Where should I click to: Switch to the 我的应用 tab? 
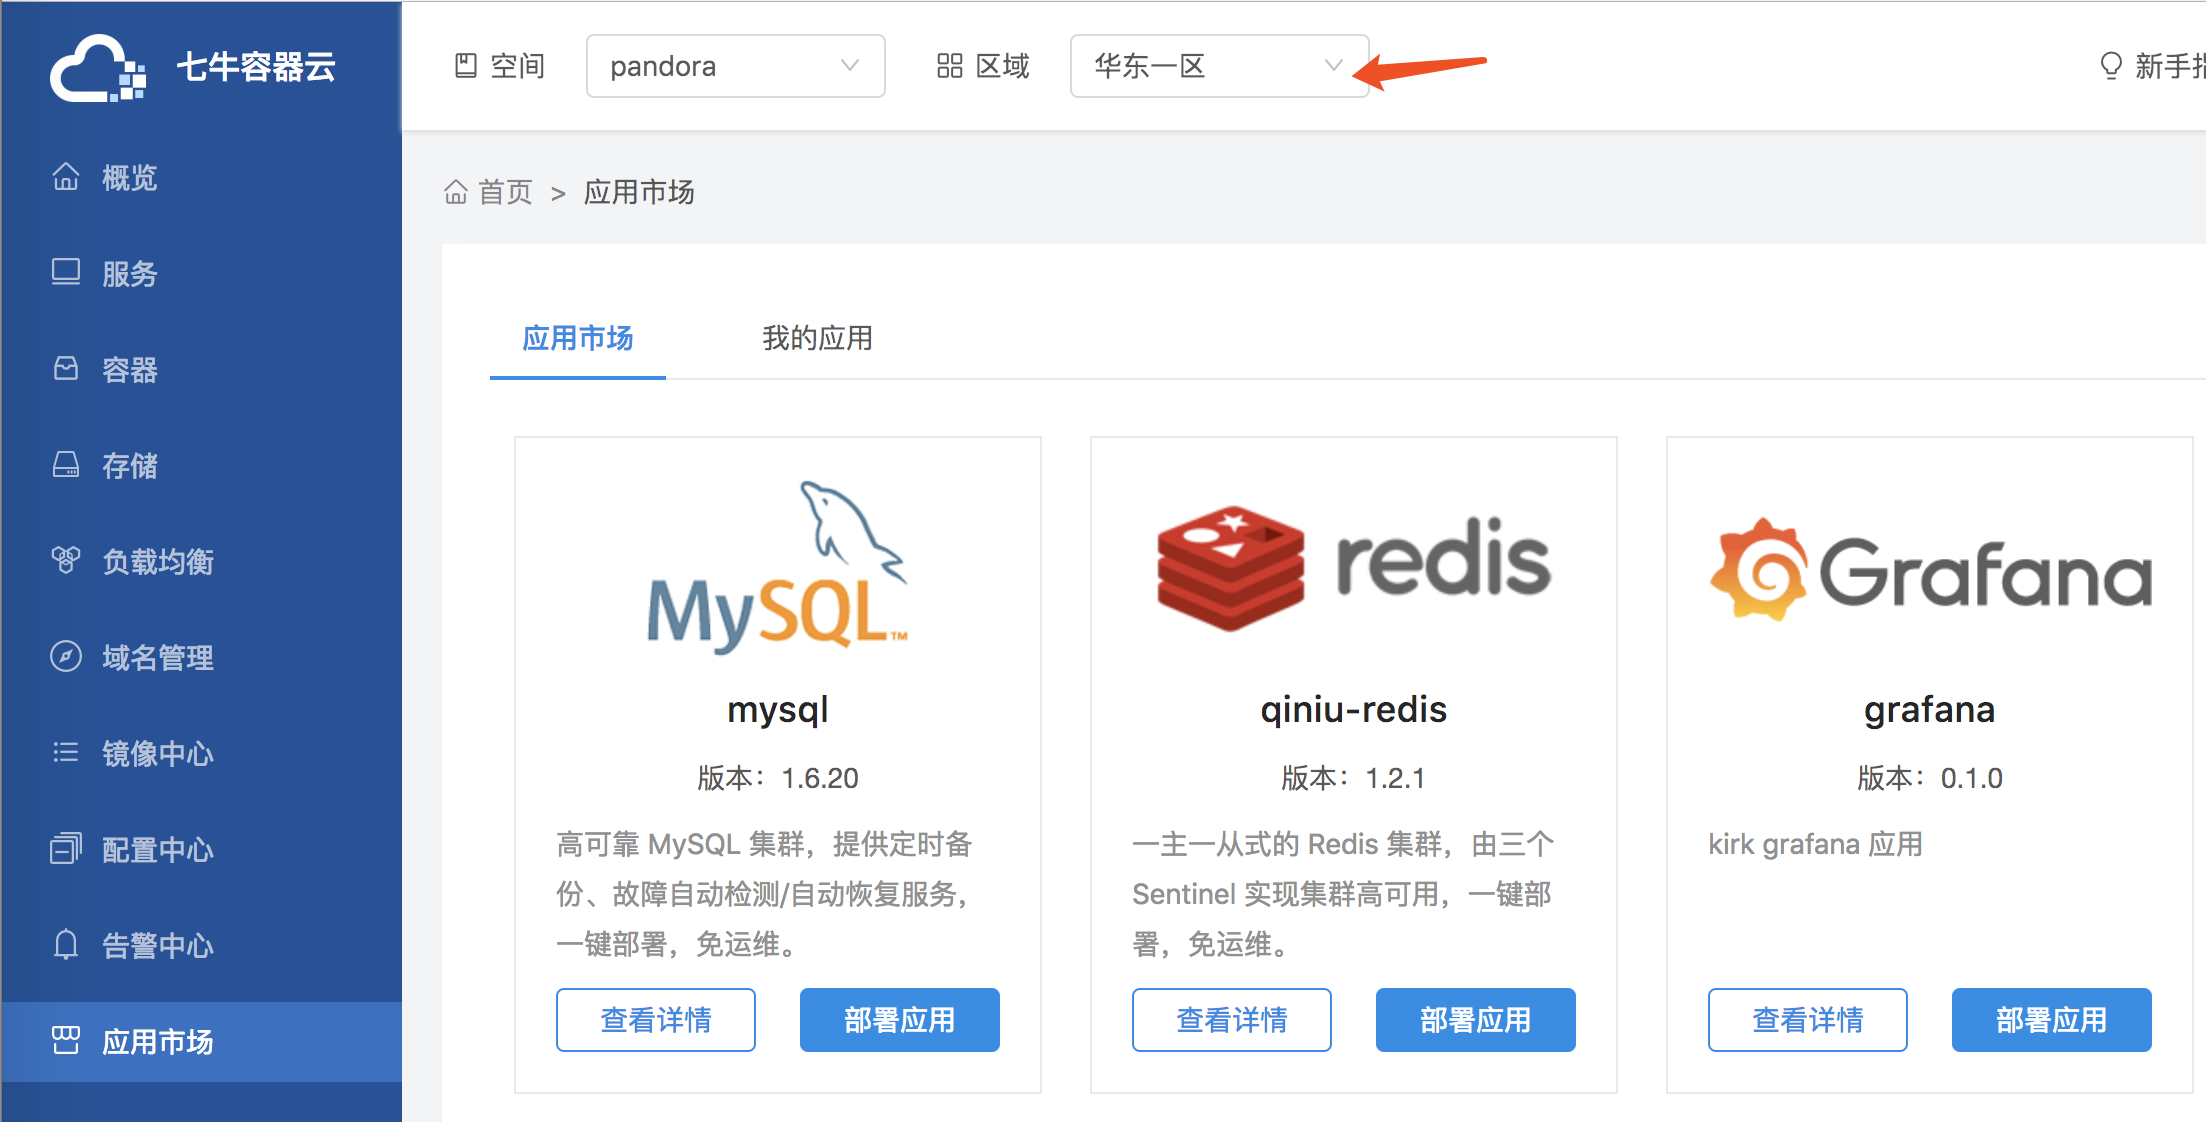pyautogui.click(x=818, y=339)
